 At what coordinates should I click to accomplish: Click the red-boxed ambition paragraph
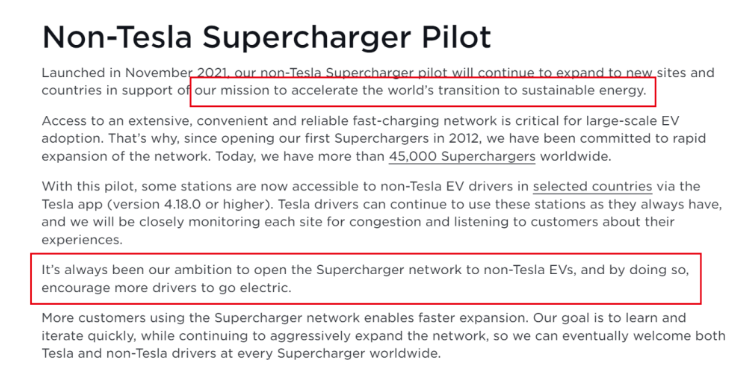[x=365, y=279]
